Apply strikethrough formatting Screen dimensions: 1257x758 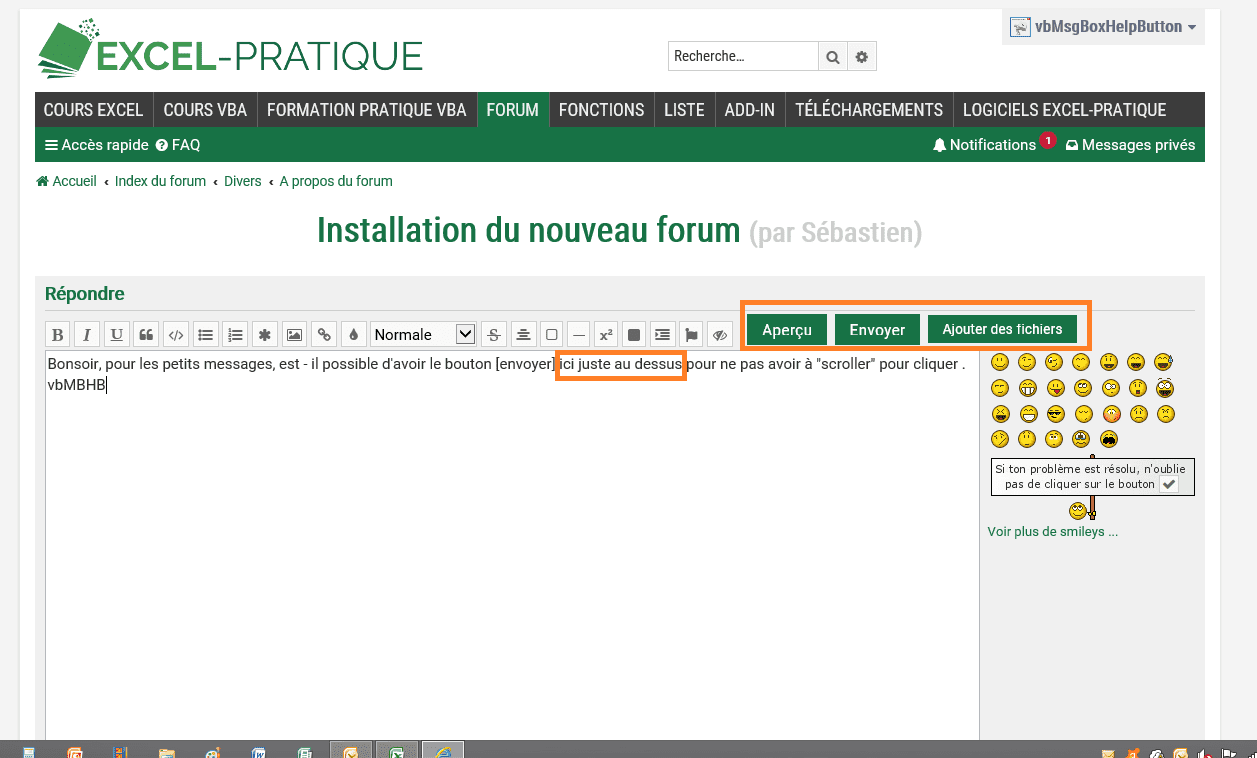pos(494,335)
